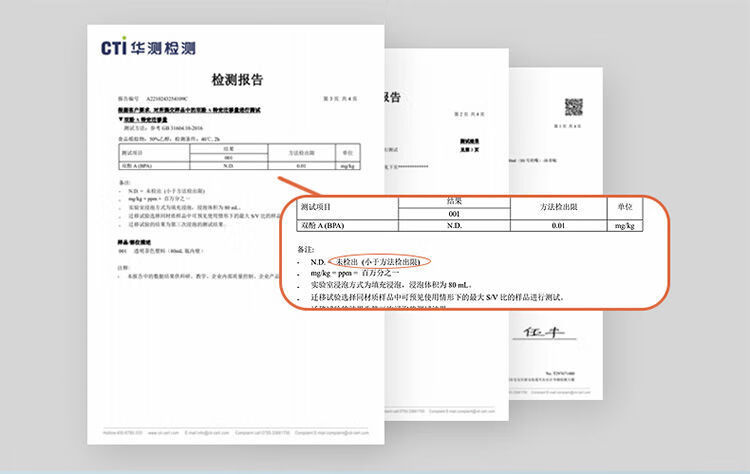
Task: Click the N.D. result in the enlarged table
Action: 454,225
